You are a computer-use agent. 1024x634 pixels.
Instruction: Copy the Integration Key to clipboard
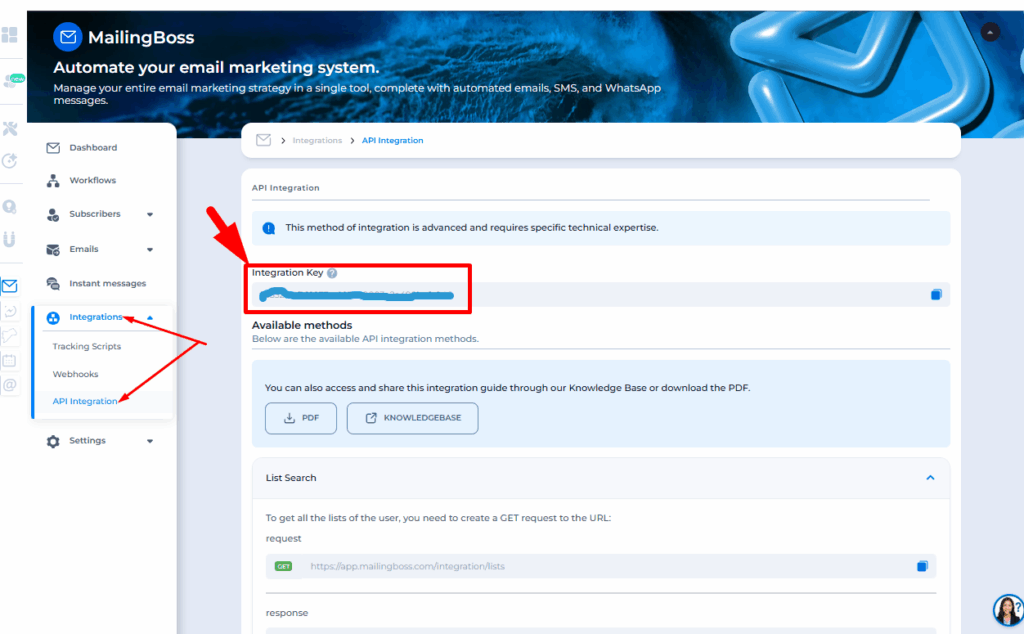point(936,294)
